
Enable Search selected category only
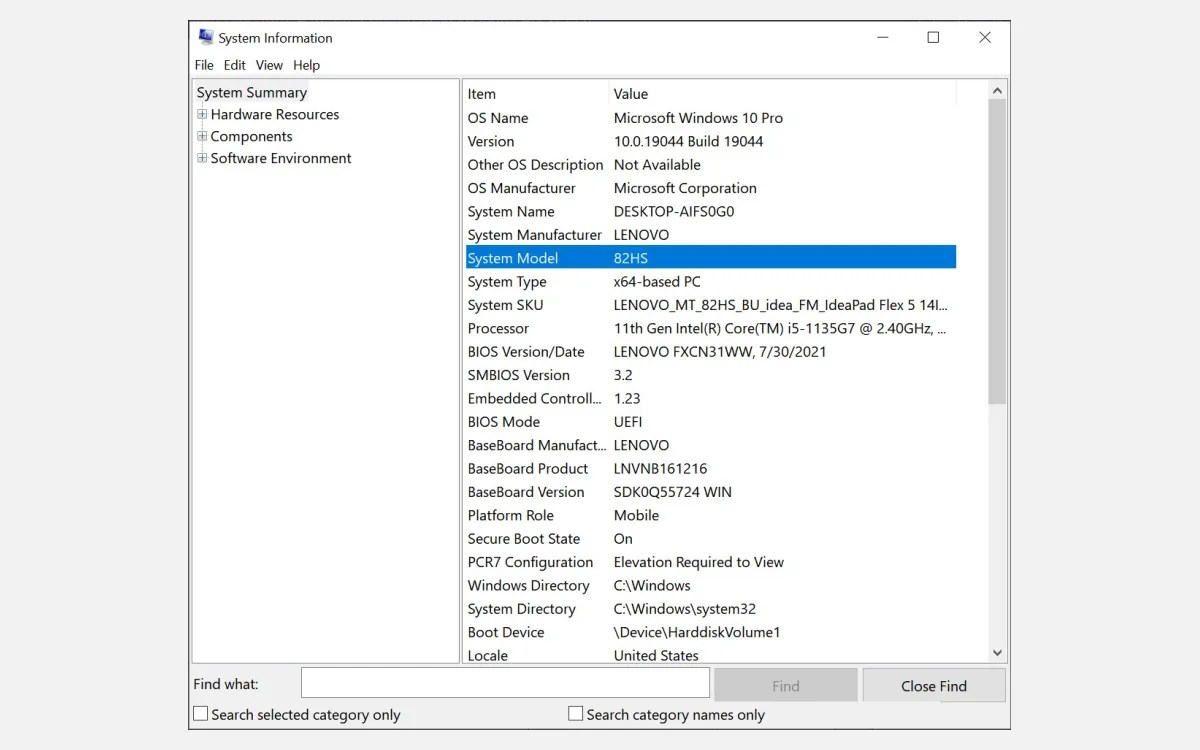tap(200, 713)
